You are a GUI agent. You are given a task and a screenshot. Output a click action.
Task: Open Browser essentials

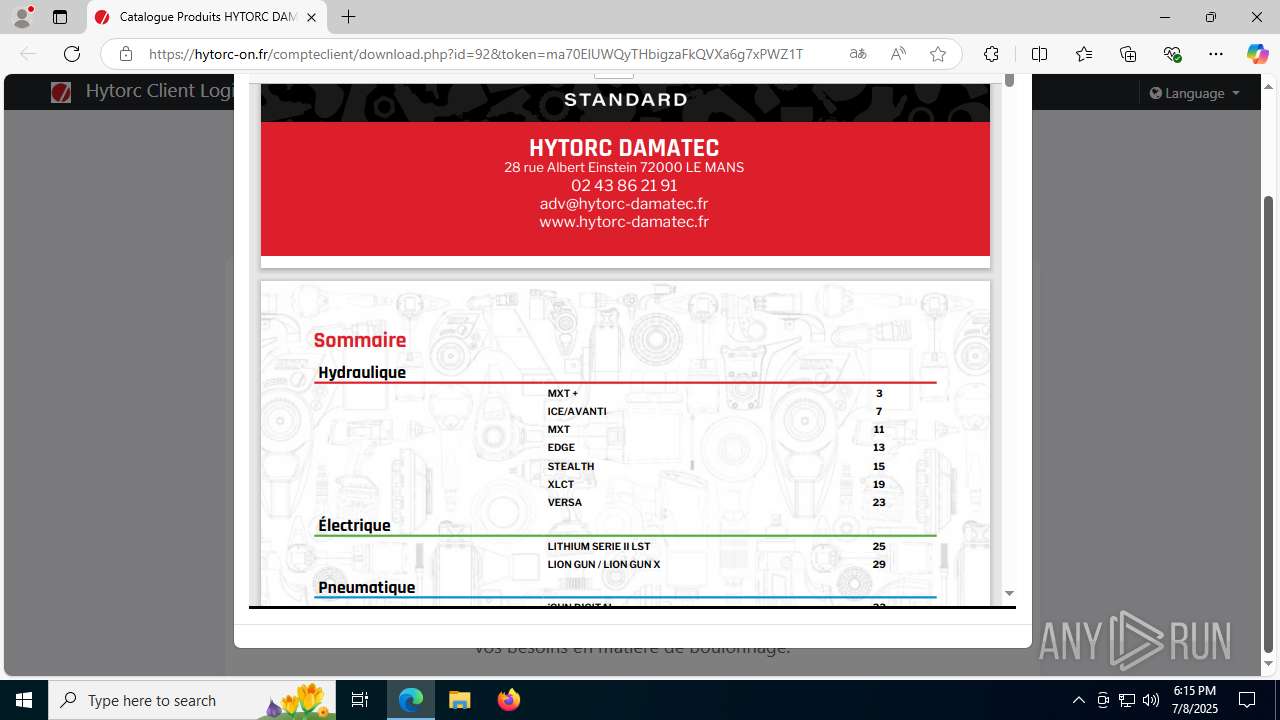tap(1172, 54)
